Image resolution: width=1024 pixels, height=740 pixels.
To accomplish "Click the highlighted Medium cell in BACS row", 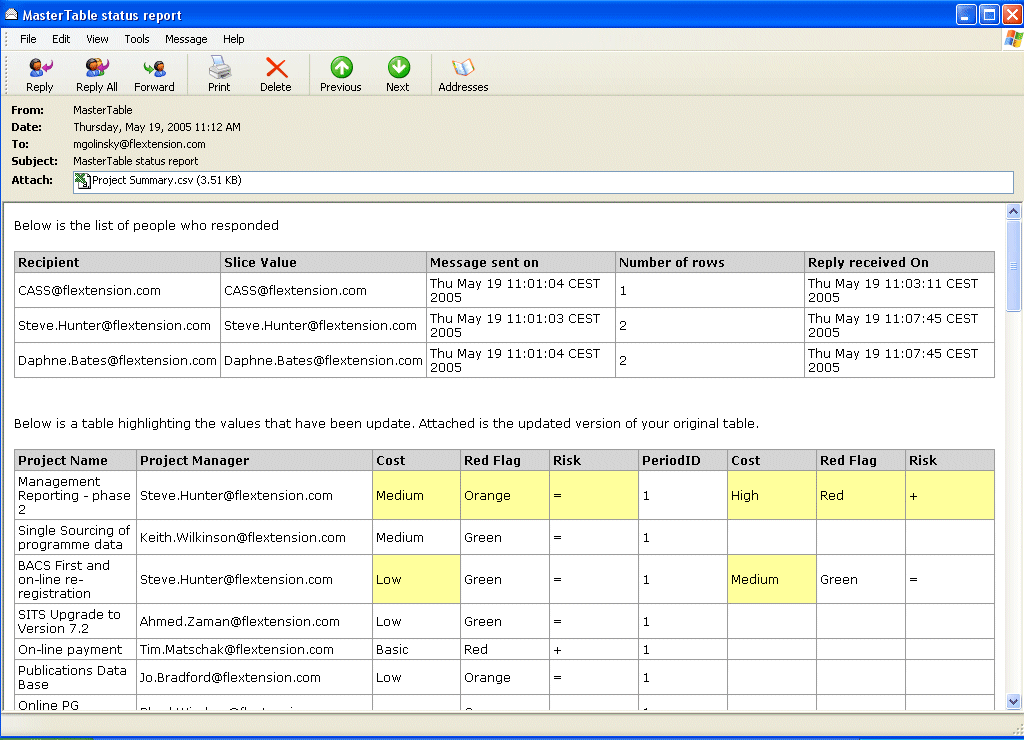I will click(x=771, y=579).
